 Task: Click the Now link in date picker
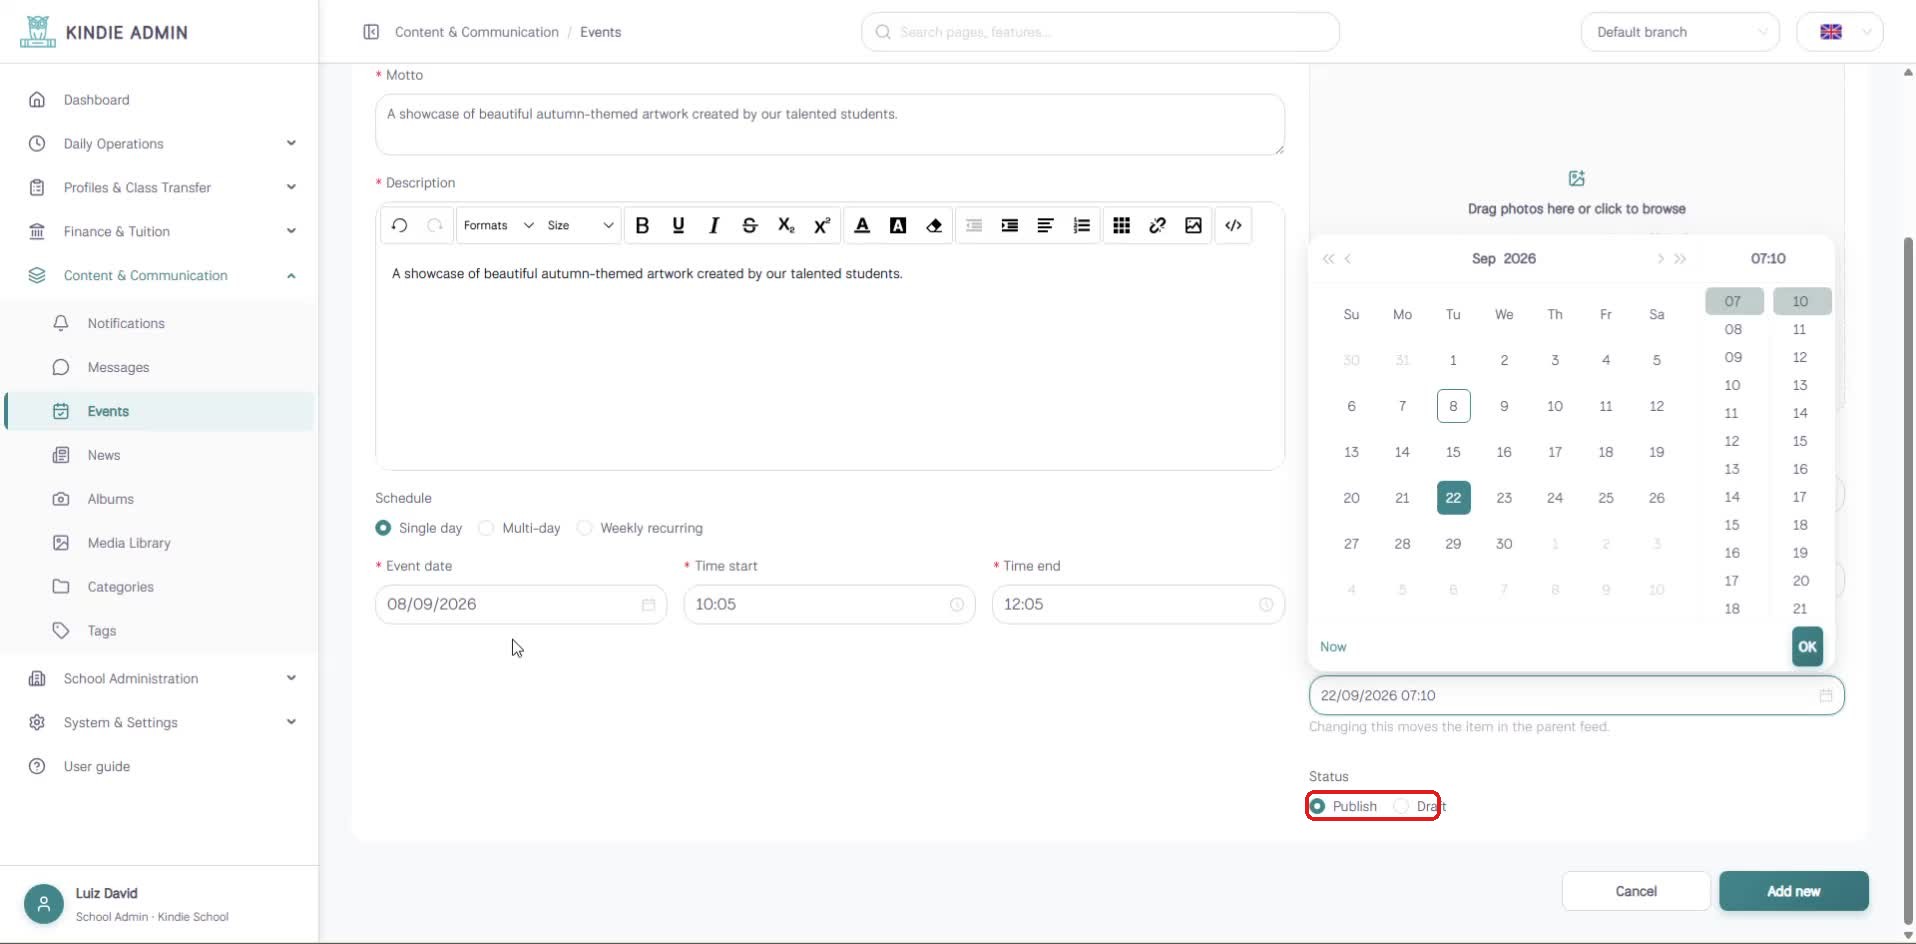pyautogui.click(x=1333, y=647)
